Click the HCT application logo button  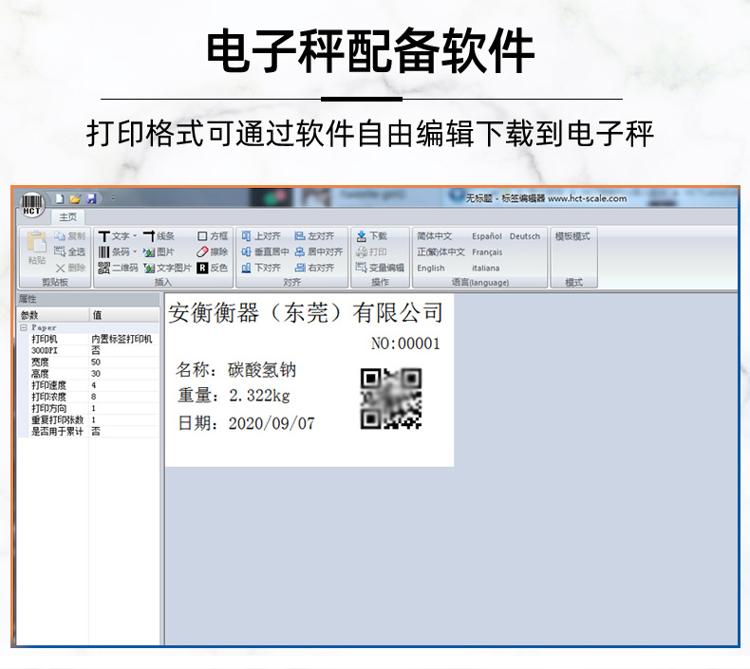click(33, 201)
